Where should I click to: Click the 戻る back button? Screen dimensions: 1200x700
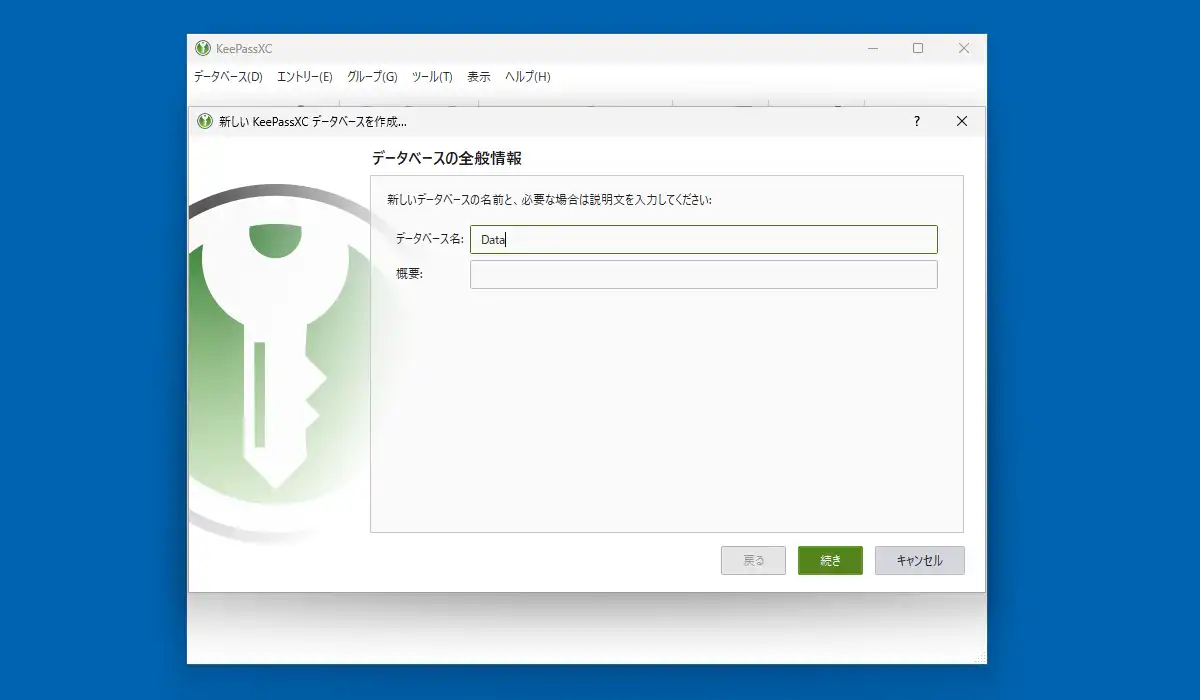[753, 561]
